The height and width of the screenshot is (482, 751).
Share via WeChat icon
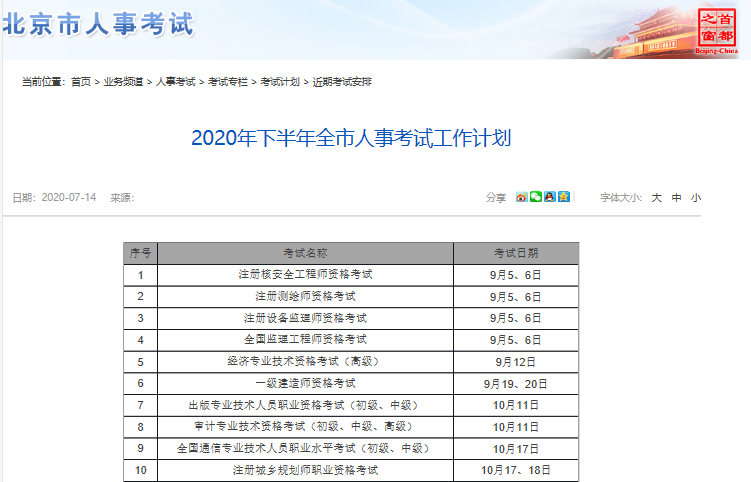click(535, 197)
